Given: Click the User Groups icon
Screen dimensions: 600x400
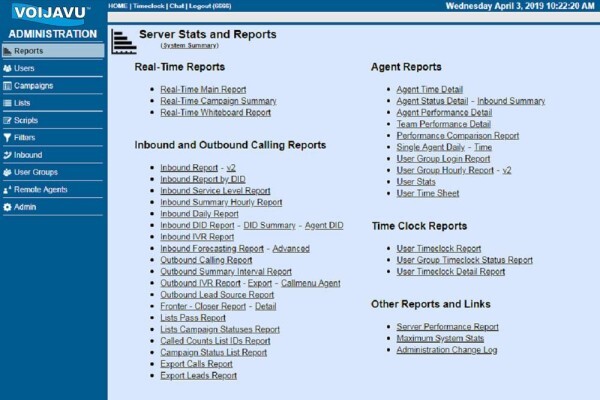Looking at the screenshot, I should pos(7,172).
